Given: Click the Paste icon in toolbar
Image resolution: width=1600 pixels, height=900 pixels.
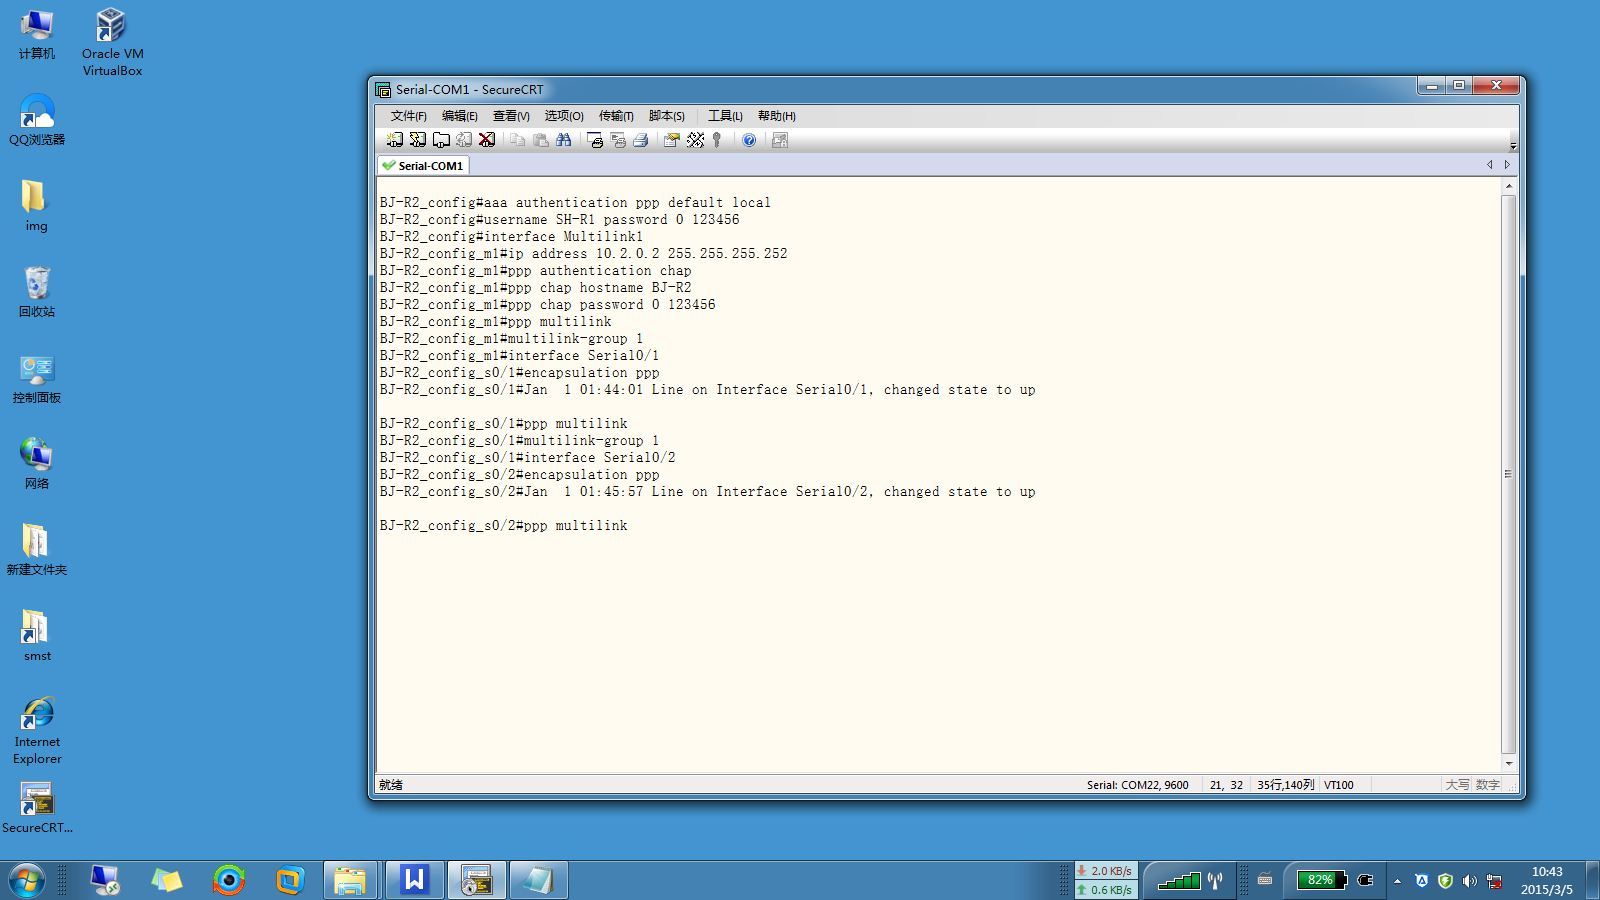Looking at the screenshot, I should click(x=541, y=140).
